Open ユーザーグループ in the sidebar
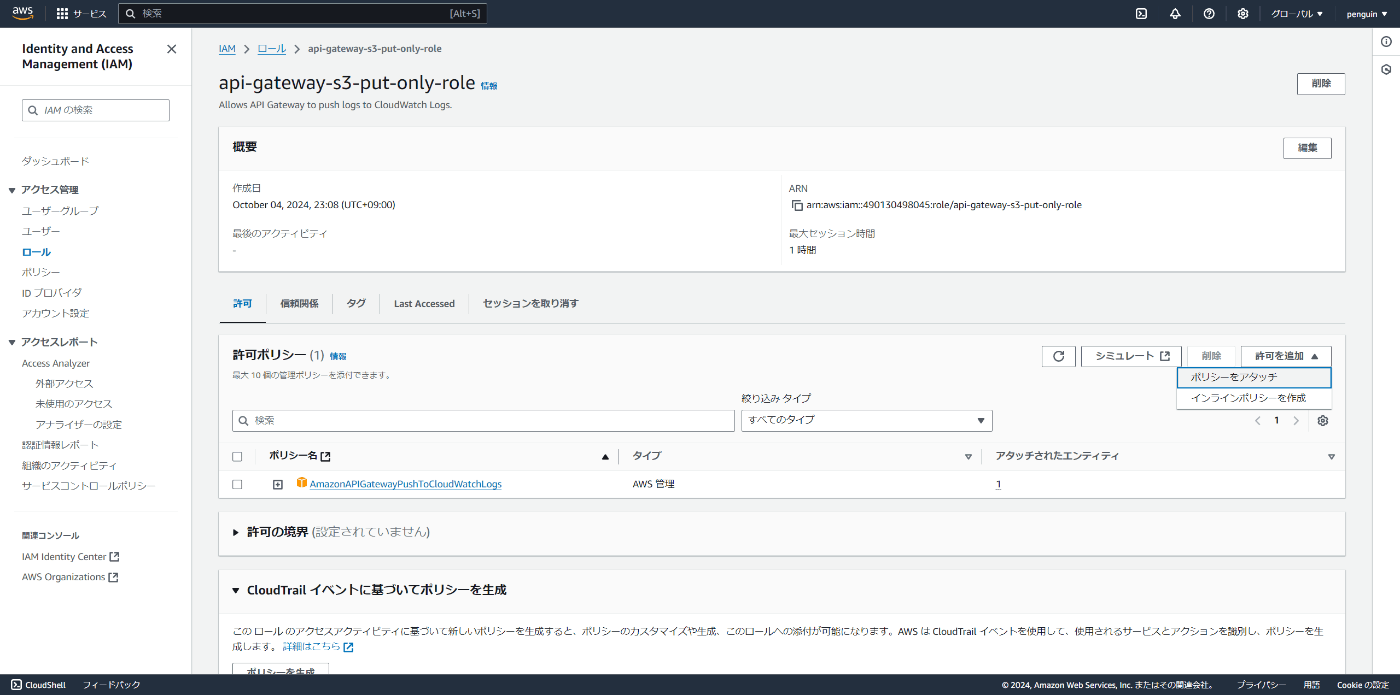Screen dimensions: 1400x695 pos(60,211)
